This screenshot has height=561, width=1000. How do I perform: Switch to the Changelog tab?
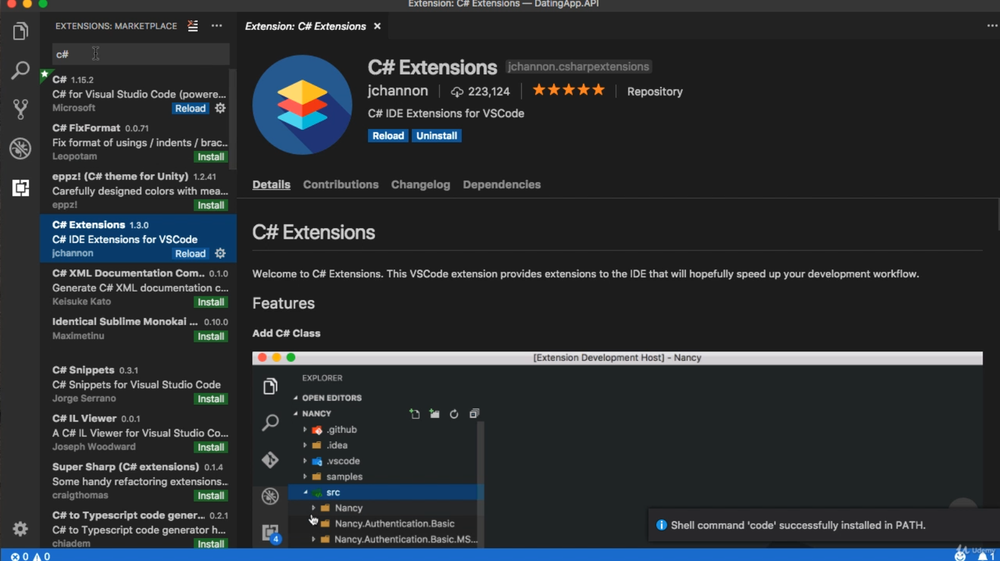tap(420, 185)
